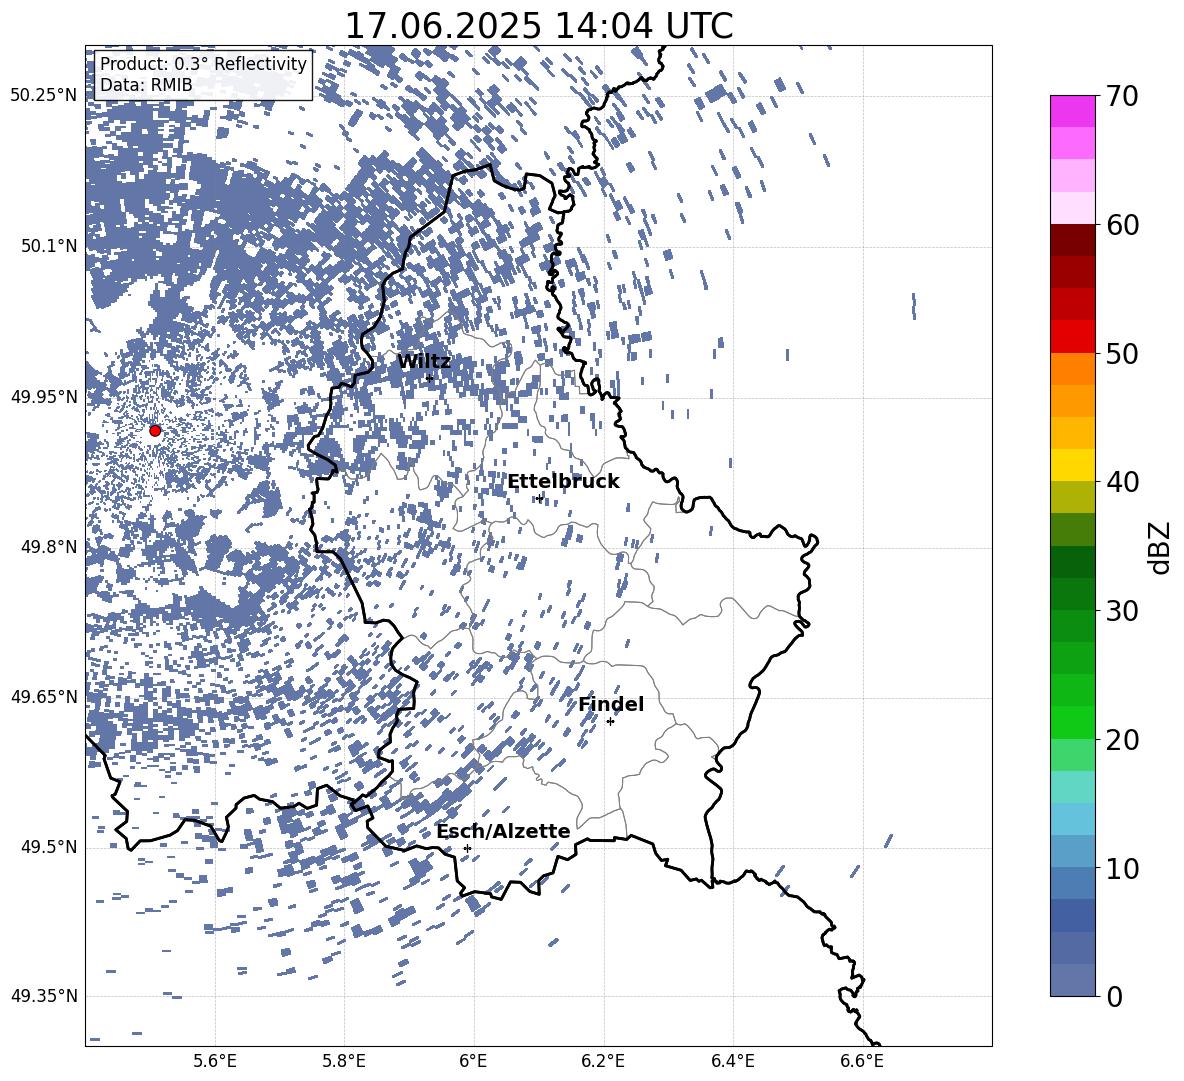The height and width of the screenshot is (1081, 1184).
Task: Click the slate-blue bottom colorbar segment
Action: click(1072, 980)
